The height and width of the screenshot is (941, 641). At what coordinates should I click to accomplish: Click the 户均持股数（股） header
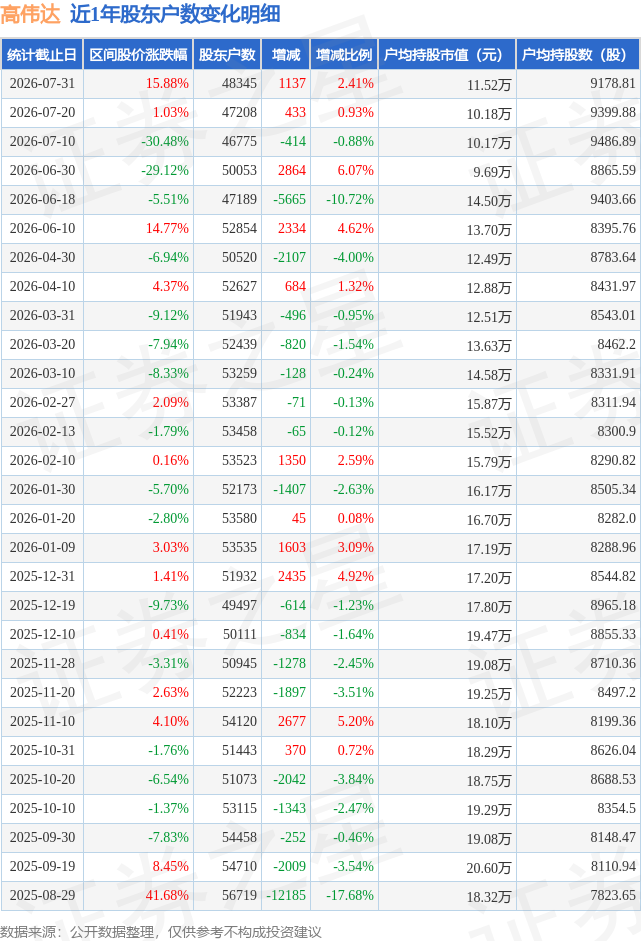pos(578,55)
